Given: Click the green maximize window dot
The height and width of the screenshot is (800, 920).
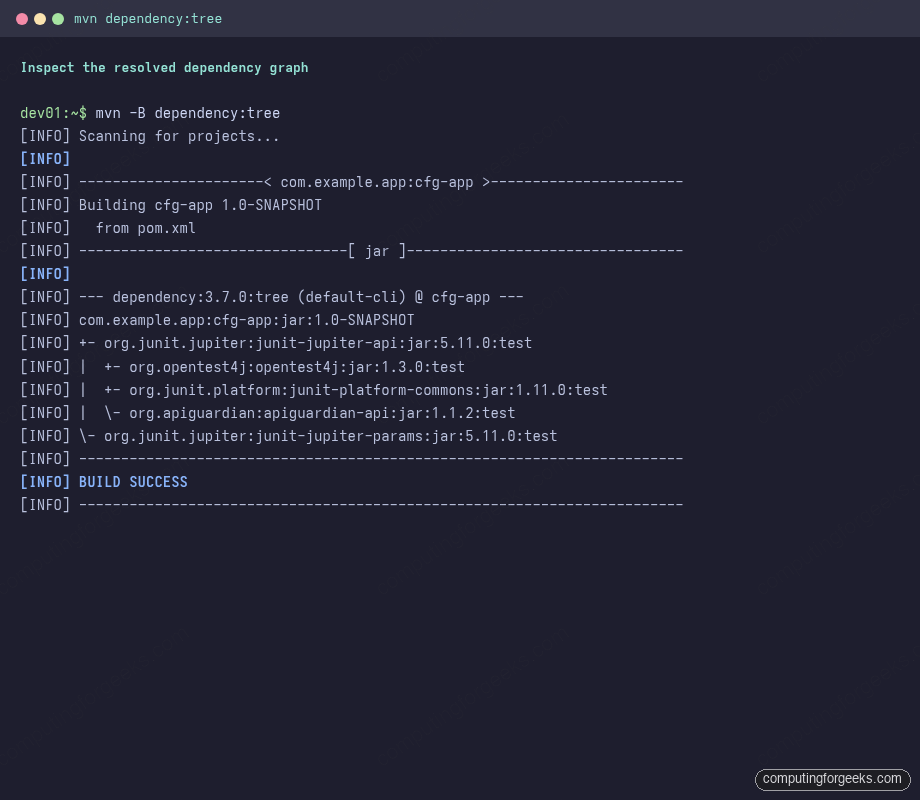Looking at the screenshot, I should 58,19.
